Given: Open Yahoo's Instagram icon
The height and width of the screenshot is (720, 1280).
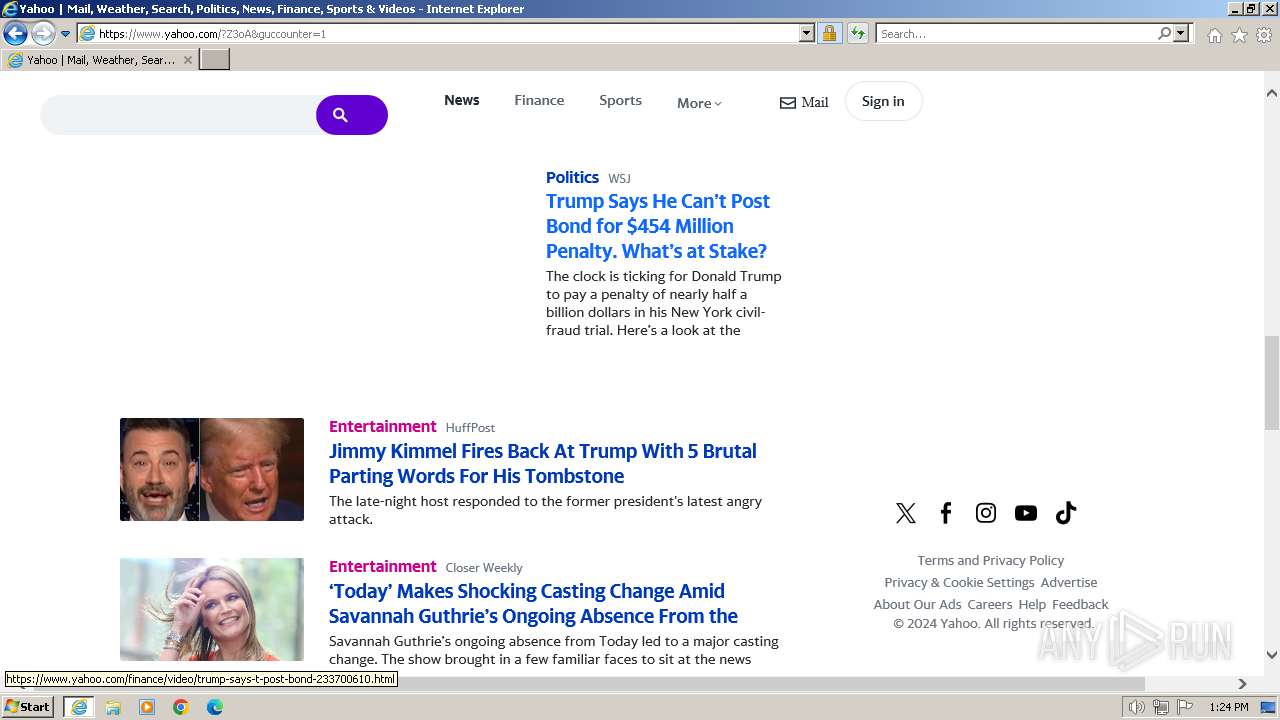Looking at the screenshot, I should pyautogui.click(x=986, y=513).
